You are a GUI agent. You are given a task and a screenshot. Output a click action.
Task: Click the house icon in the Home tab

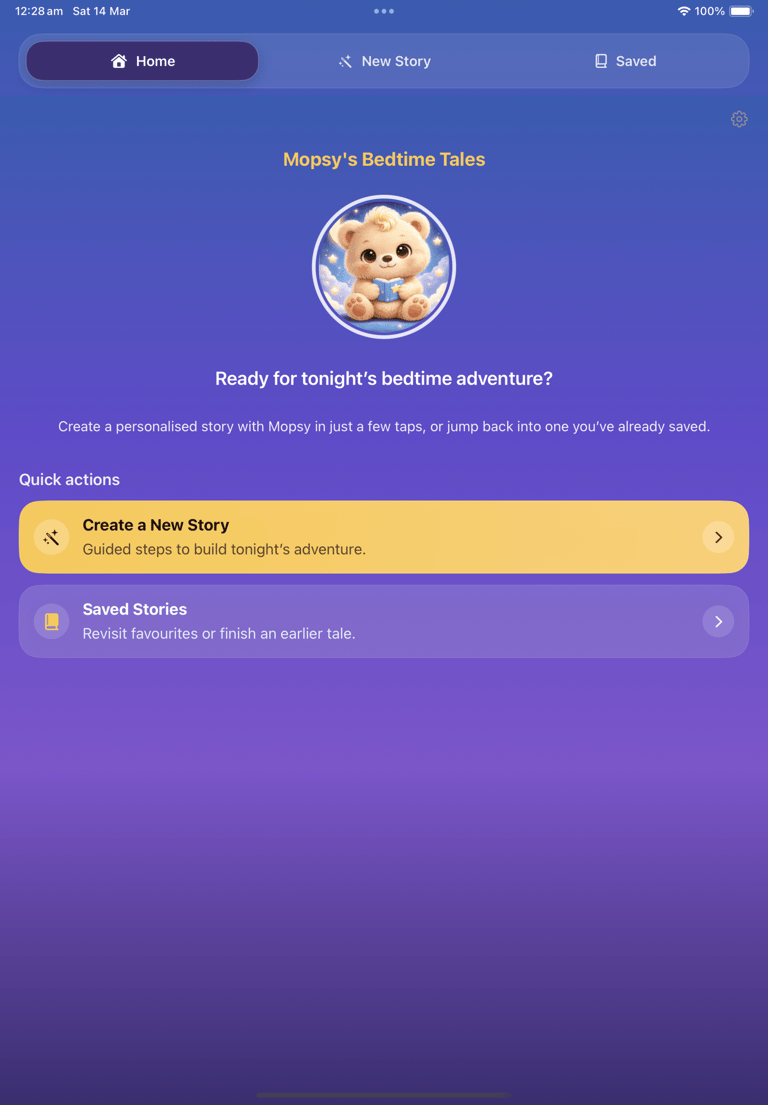coord(118,61)
